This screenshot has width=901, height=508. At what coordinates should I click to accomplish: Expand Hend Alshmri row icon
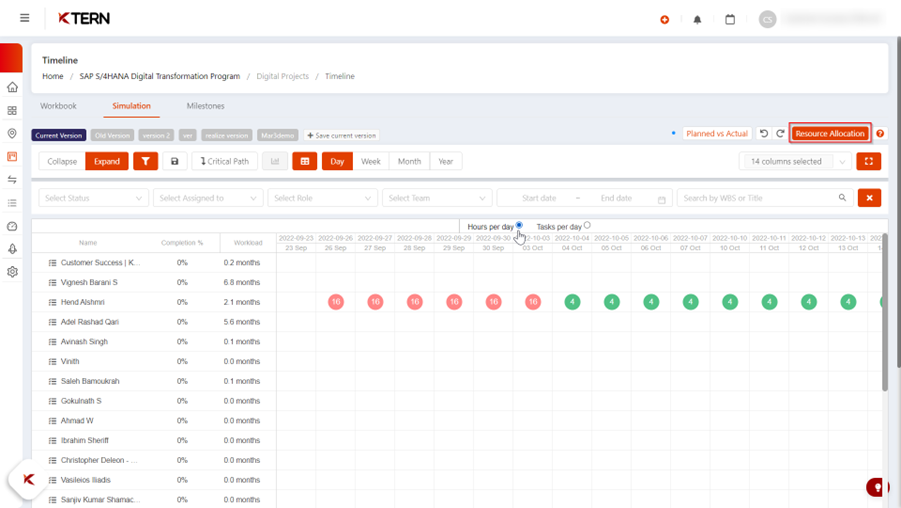[x=52, y=302]
